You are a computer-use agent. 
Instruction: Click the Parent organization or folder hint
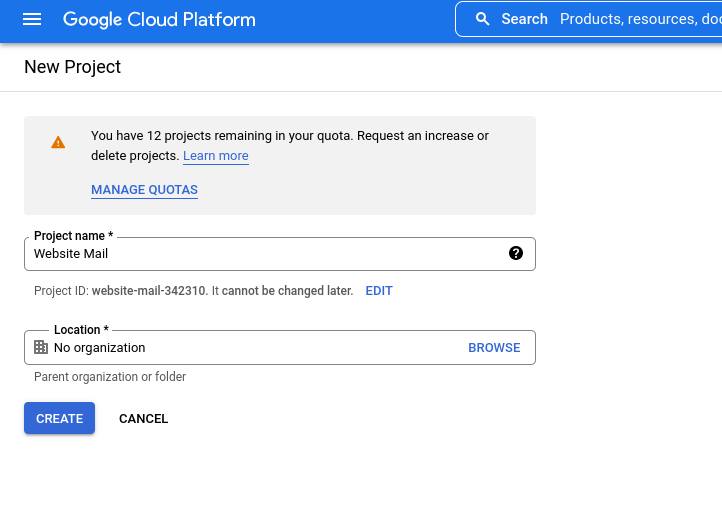click(x=110, y=377)
